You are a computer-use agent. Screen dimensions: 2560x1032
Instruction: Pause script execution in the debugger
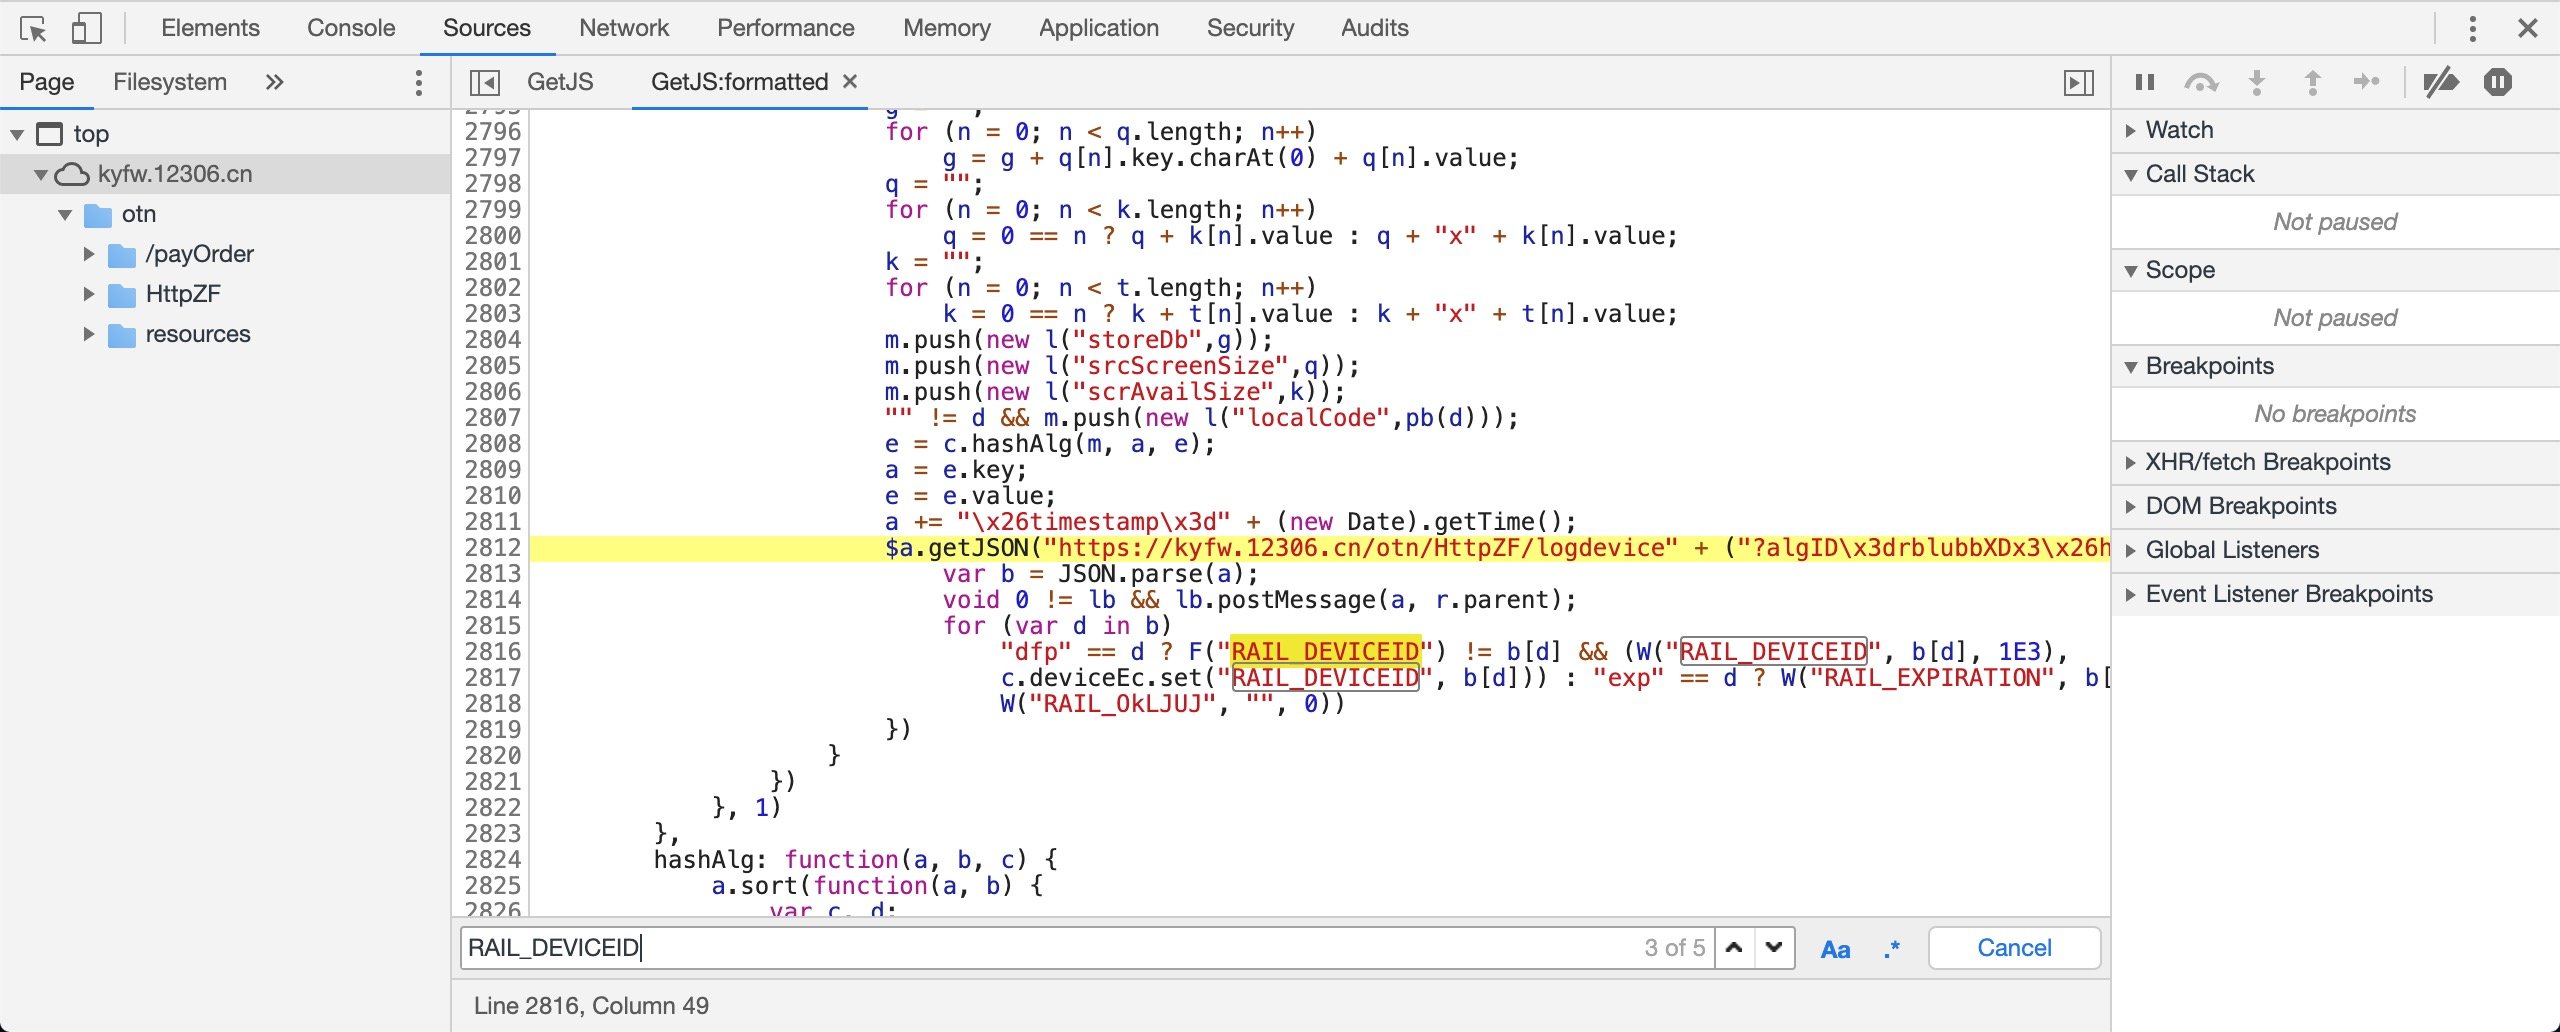2144,83
